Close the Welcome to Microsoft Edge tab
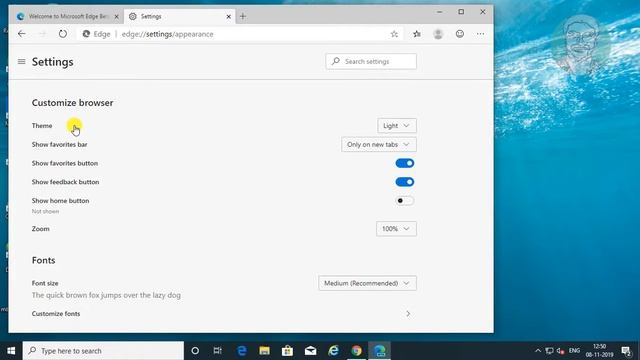640x360 pixels. (116, 17)
